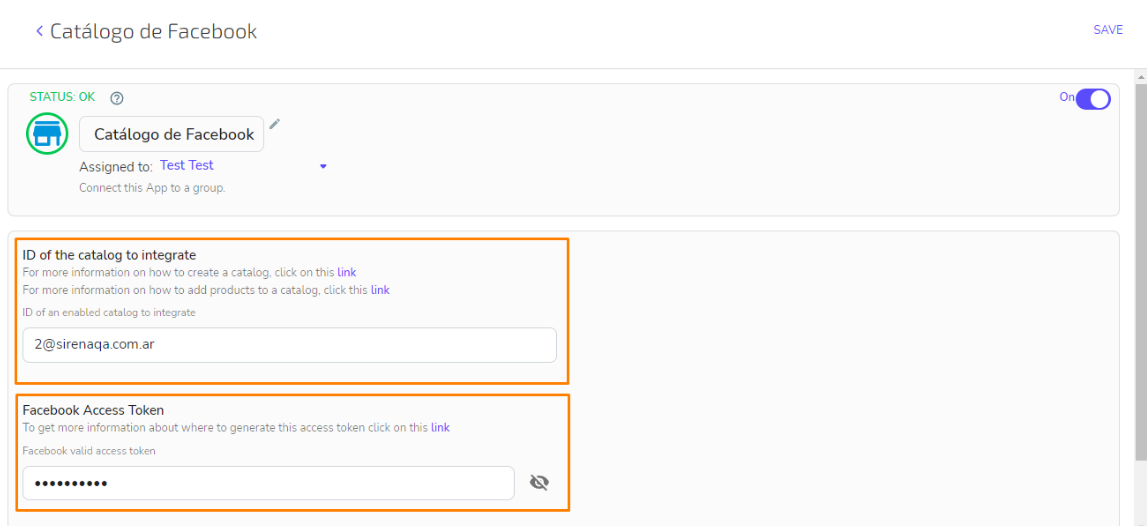Click the green store app icon
Viewport: 1147px width, 526px height.
[48, 134]
